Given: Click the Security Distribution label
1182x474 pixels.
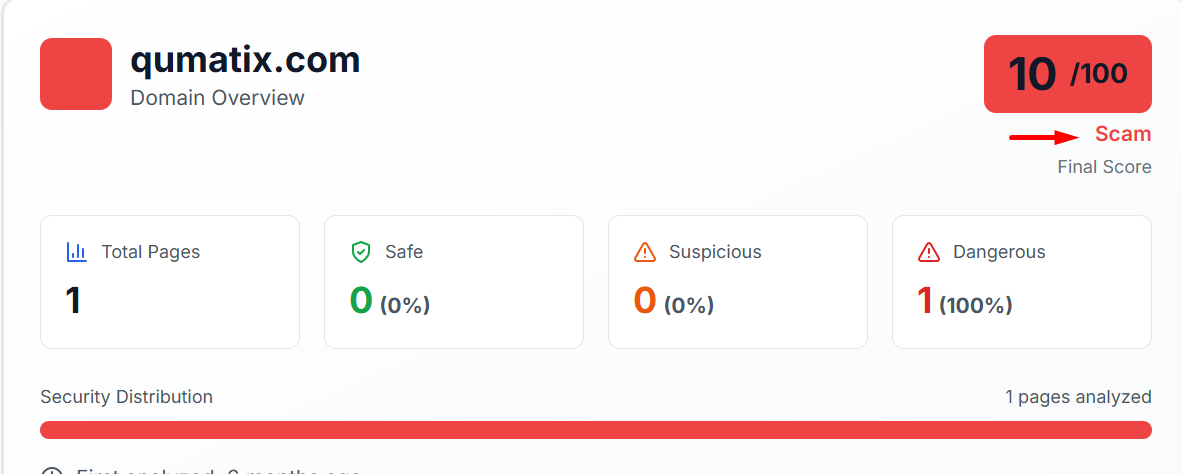Looking at the screenshot, I should click(x=126, y=397).
